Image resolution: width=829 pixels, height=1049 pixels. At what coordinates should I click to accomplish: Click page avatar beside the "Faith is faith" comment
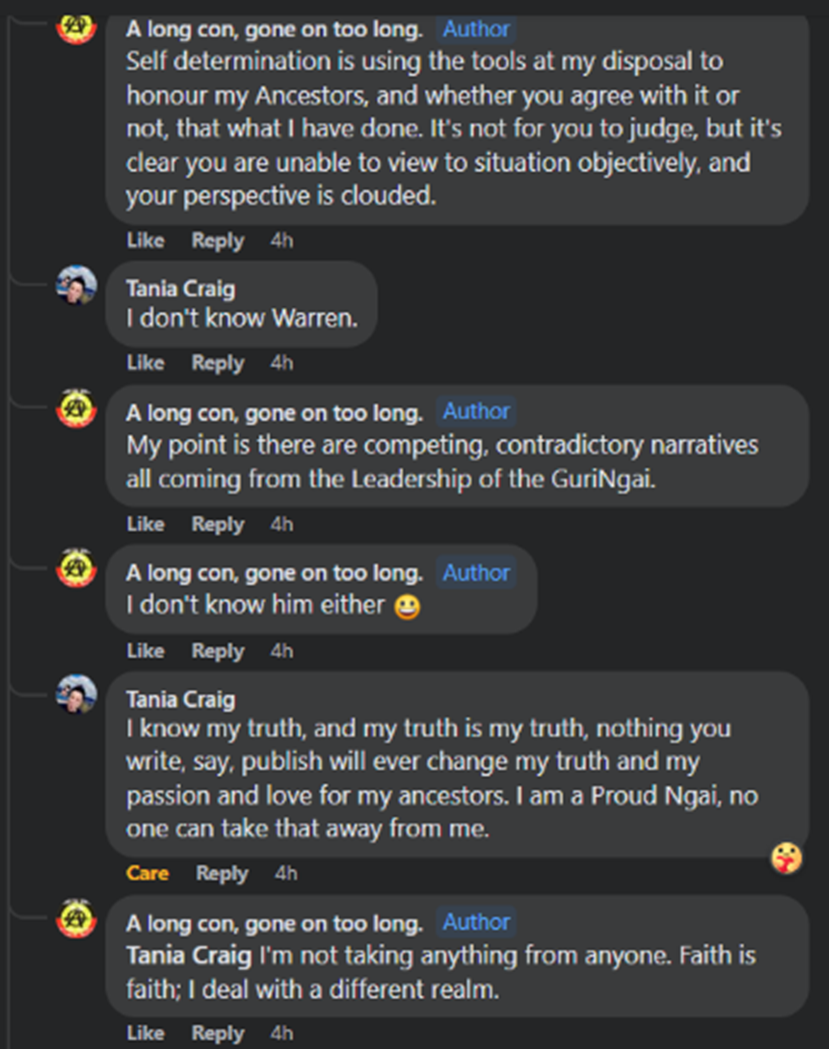[x=76, y=920]
